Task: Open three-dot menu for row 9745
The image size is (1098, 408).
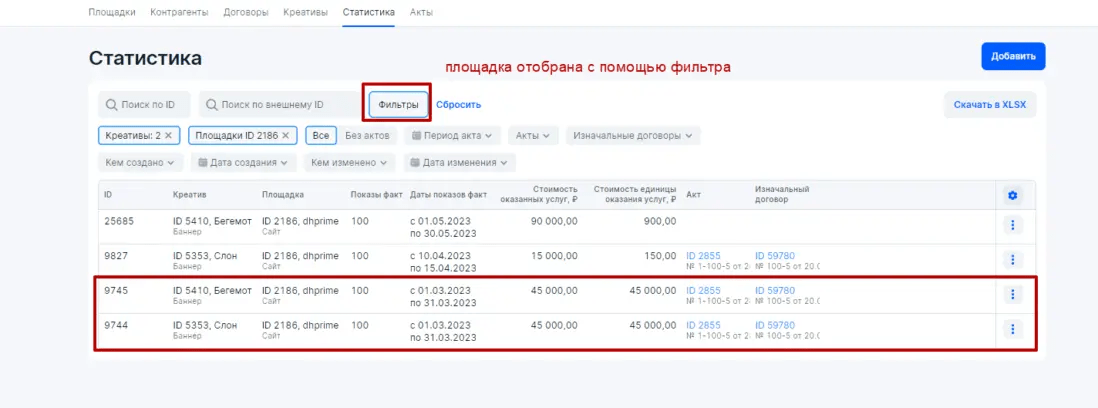Action: point(1012,295)
